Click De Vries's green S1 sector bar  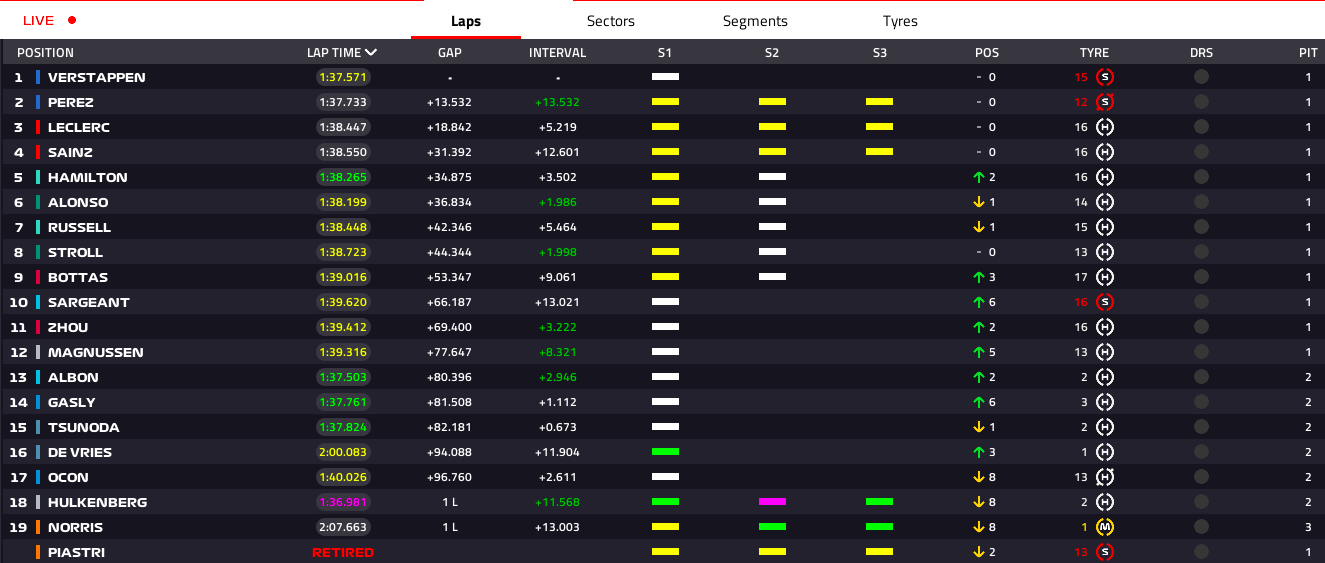665,451
